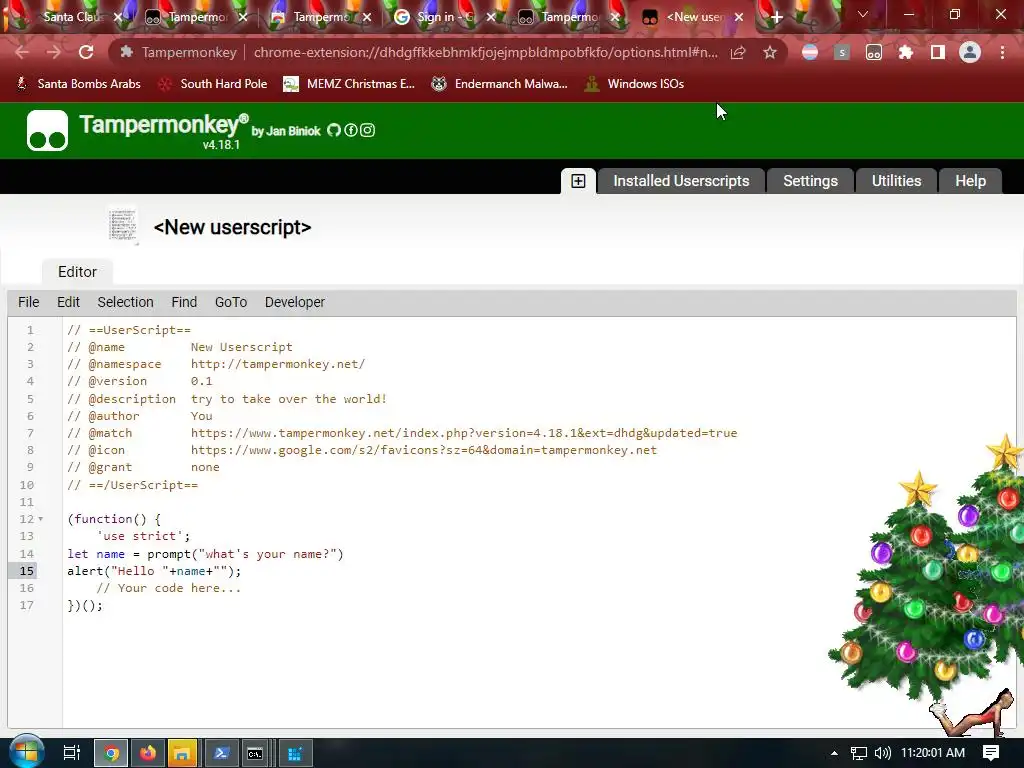The width and height of the screenshot is (1024, 768).
Task: Open Tampermonkey Instagram icon link
Action: [368, 130]
